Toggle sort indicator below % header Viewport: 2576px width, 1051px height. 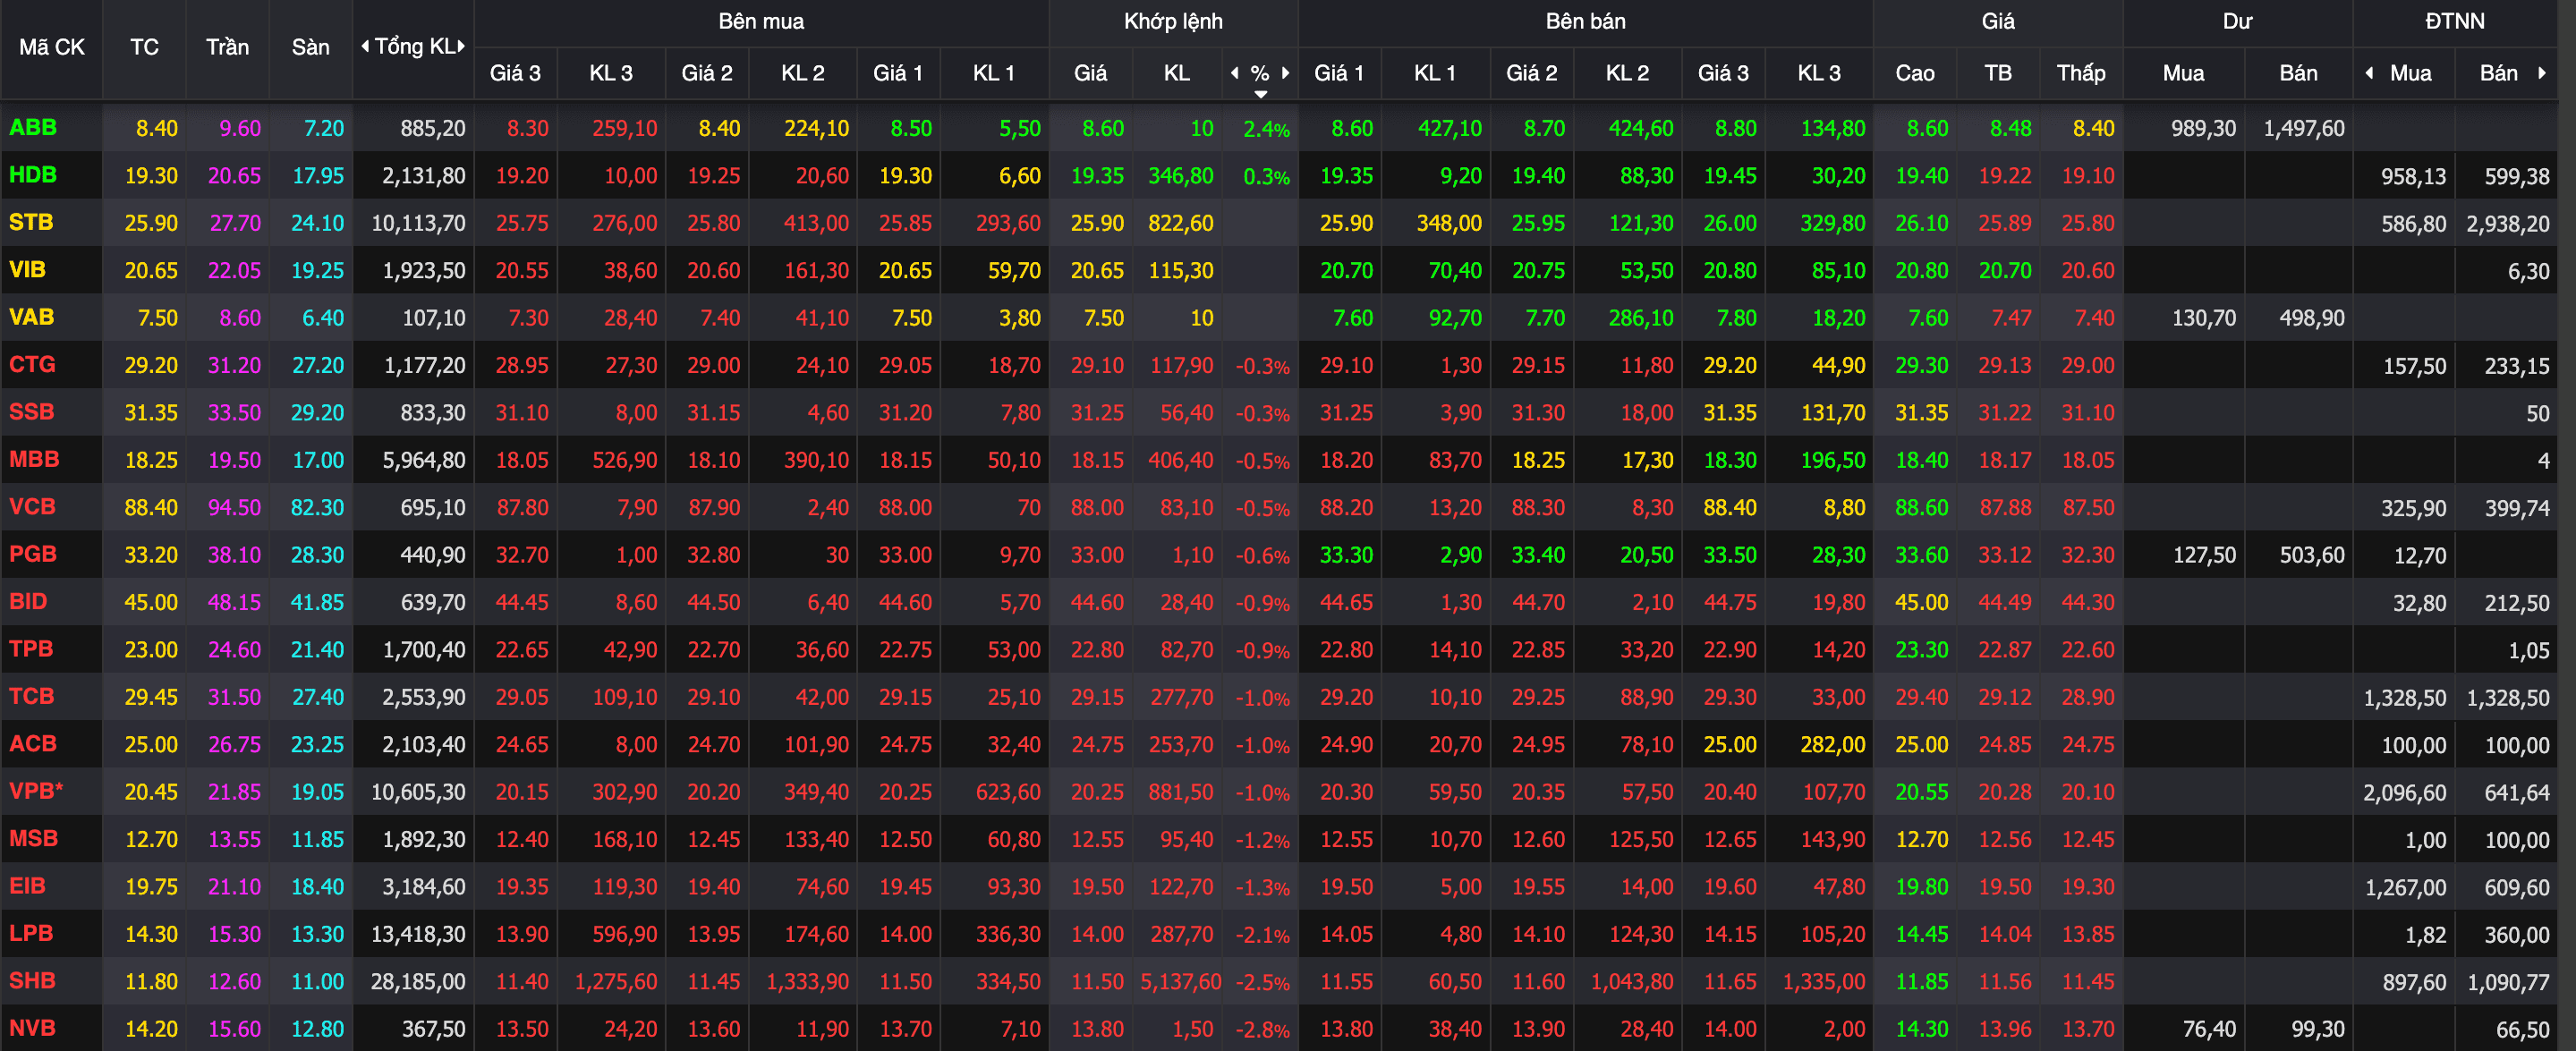tap(1261, 94)
